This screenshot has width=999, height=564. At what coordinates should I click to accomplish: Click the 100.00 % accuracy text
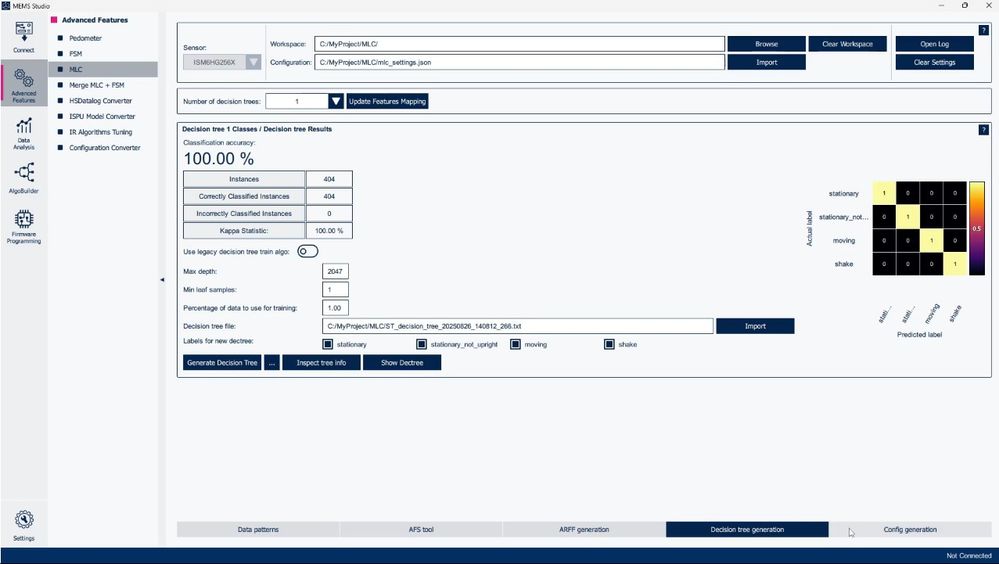pos(219,159)
